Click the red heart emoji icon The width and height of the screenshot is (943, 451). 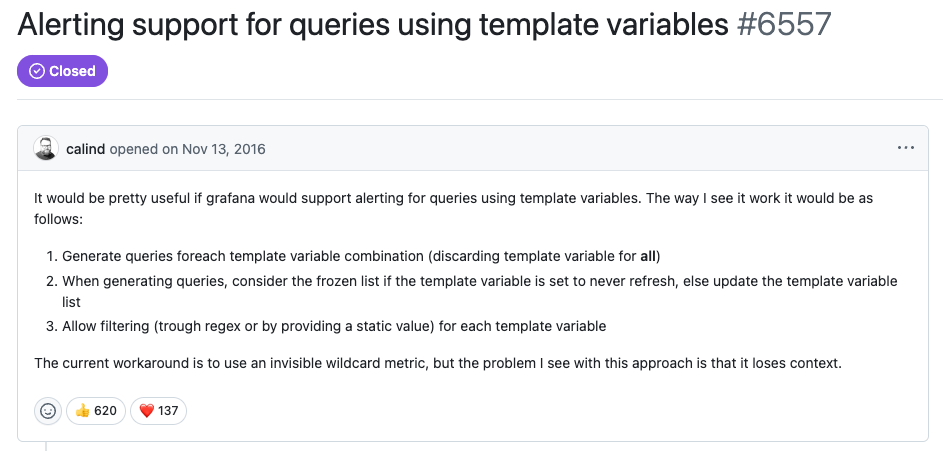click(147, 411)
